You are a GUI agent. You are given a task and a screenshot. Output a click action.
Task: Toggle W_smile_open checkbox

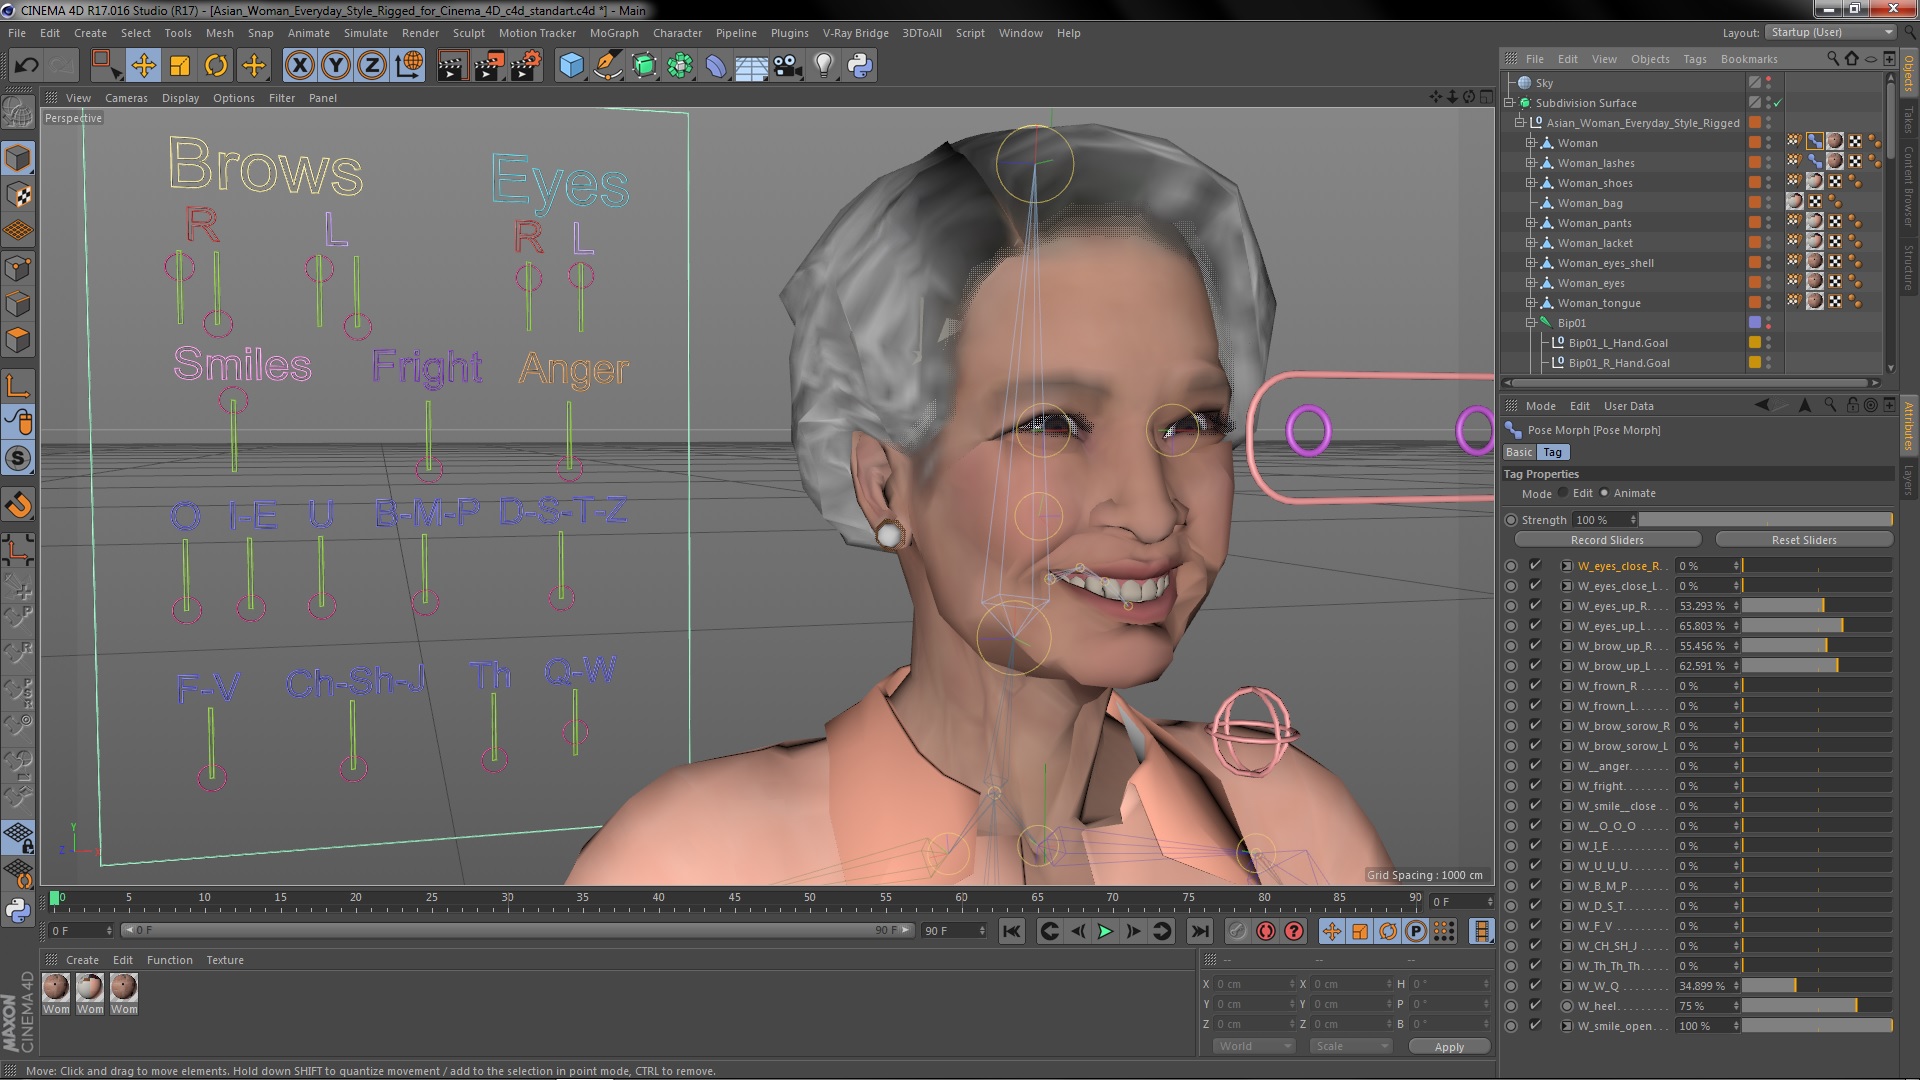coord(1535,1026)
